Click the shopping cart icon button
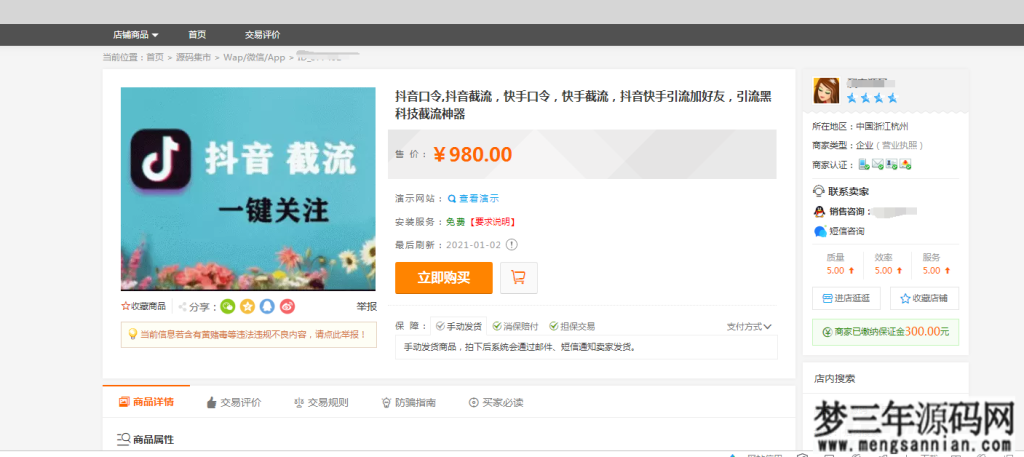This screenshot has height=457, width=1024. [x=519, y=277]
